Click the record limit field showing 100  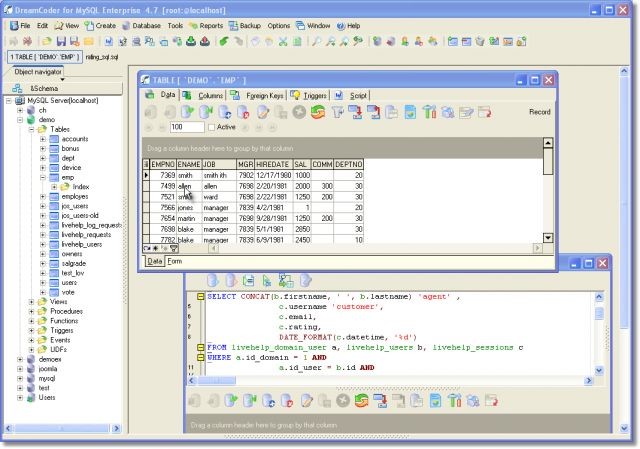[185, 127]
